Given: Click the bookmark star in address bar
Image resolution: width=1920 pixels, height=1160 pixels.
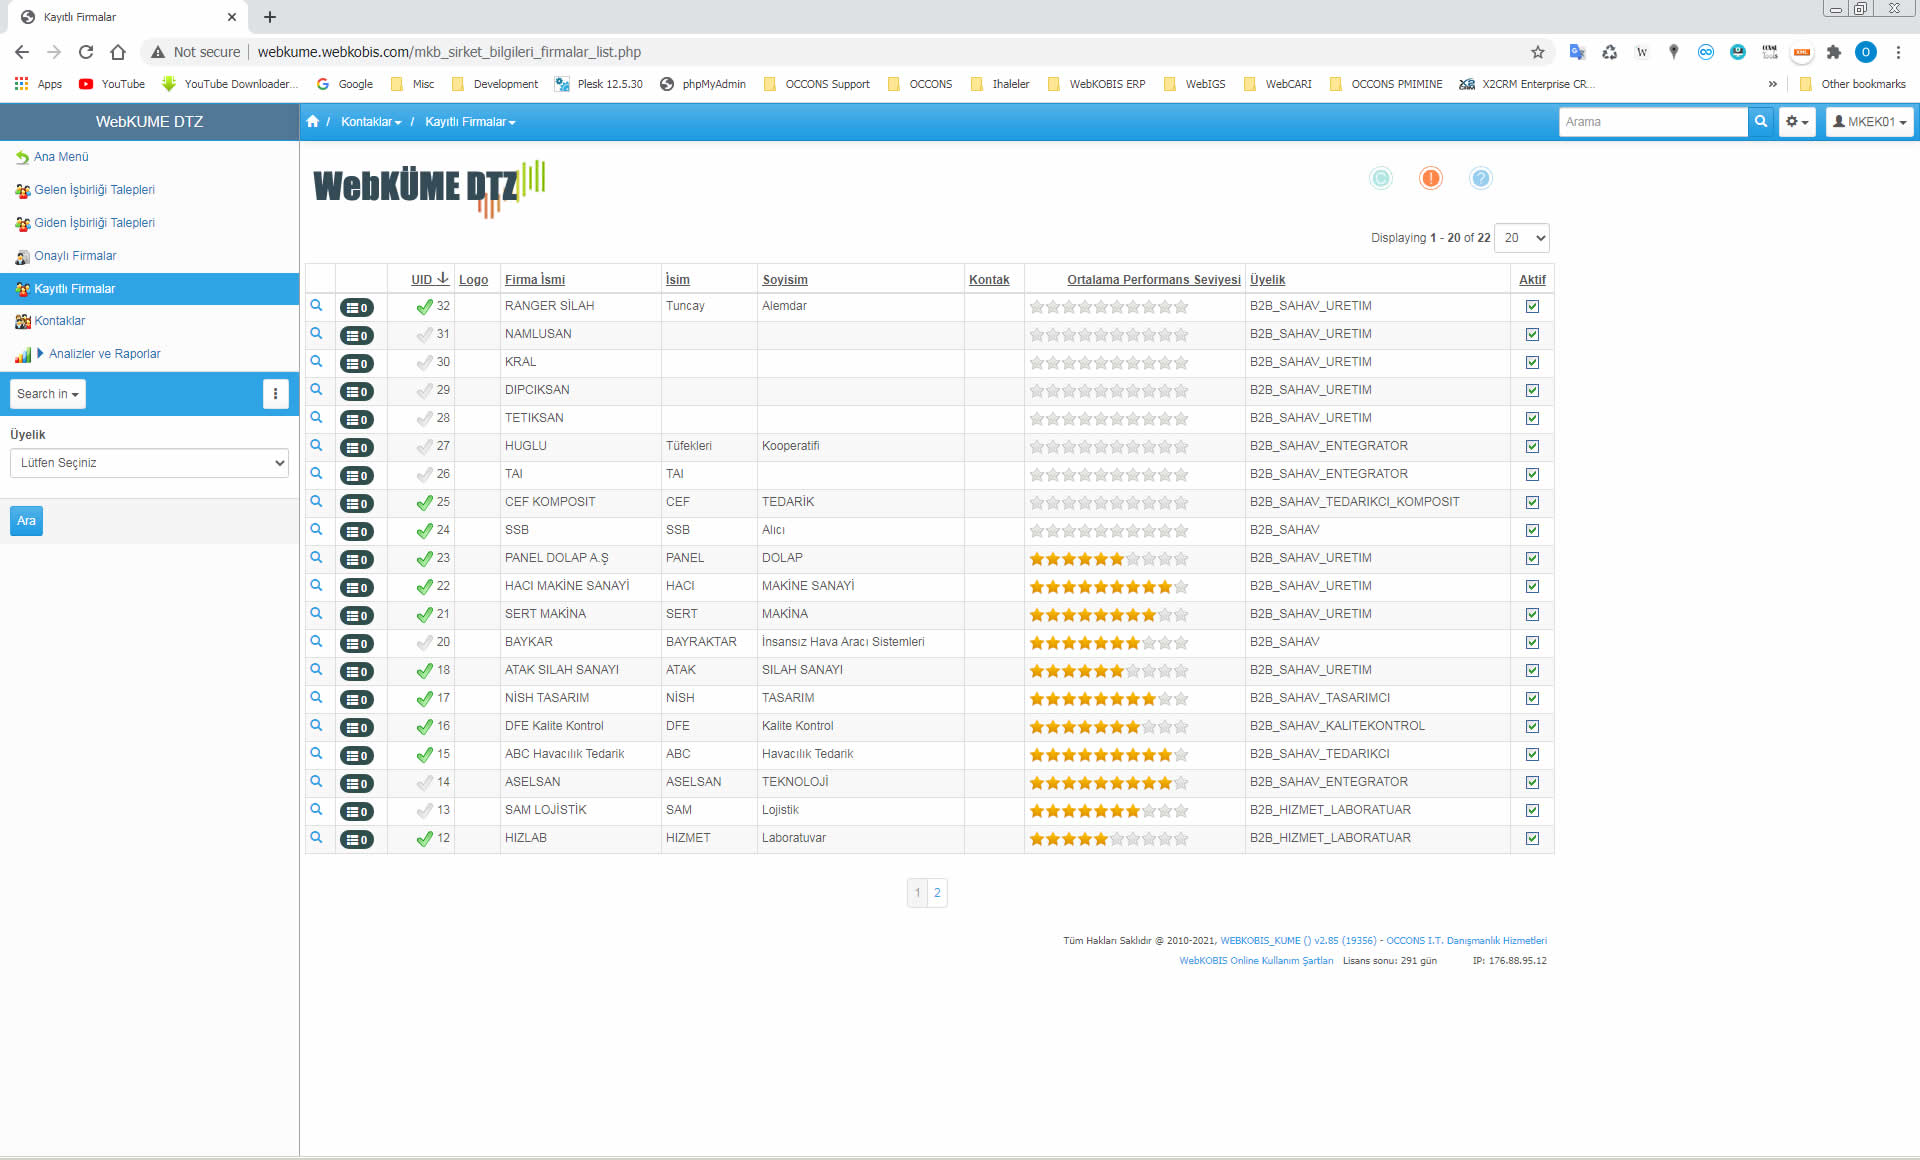Looking at the screenshot, I should [x=1538, y=52].
